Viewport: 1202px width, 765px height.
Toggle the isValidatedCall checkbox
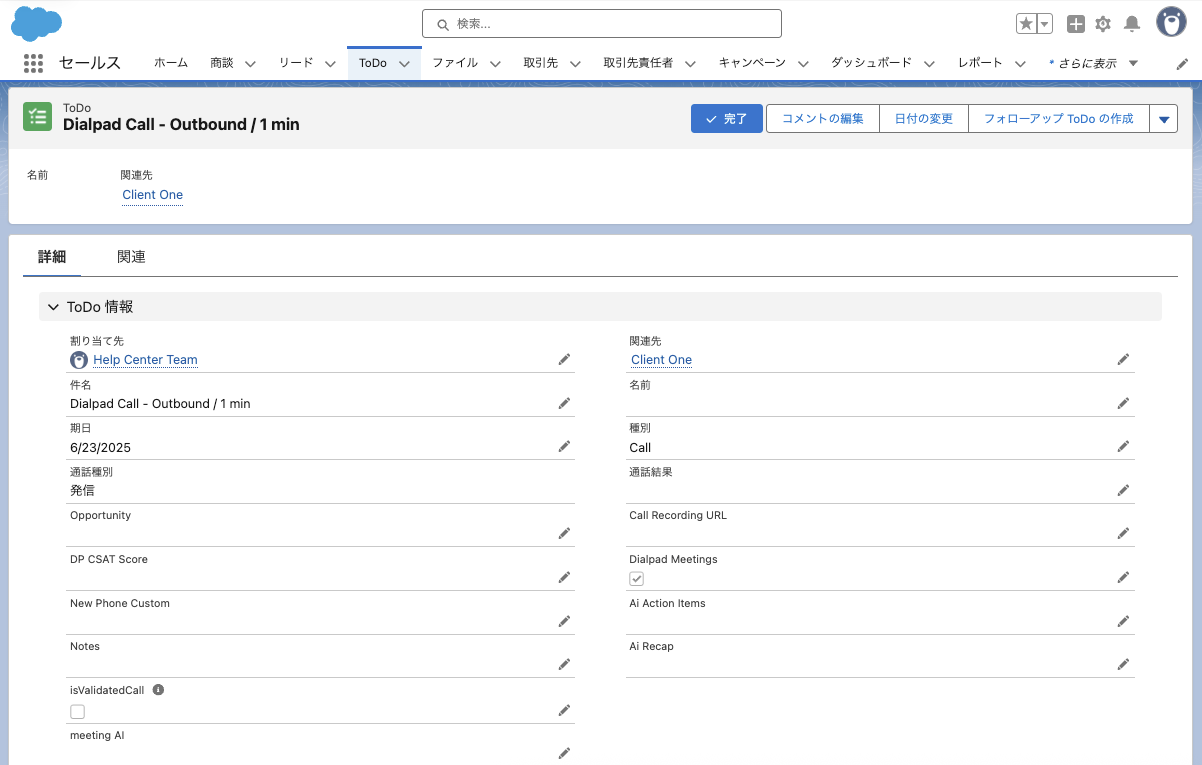pos(77,712)
